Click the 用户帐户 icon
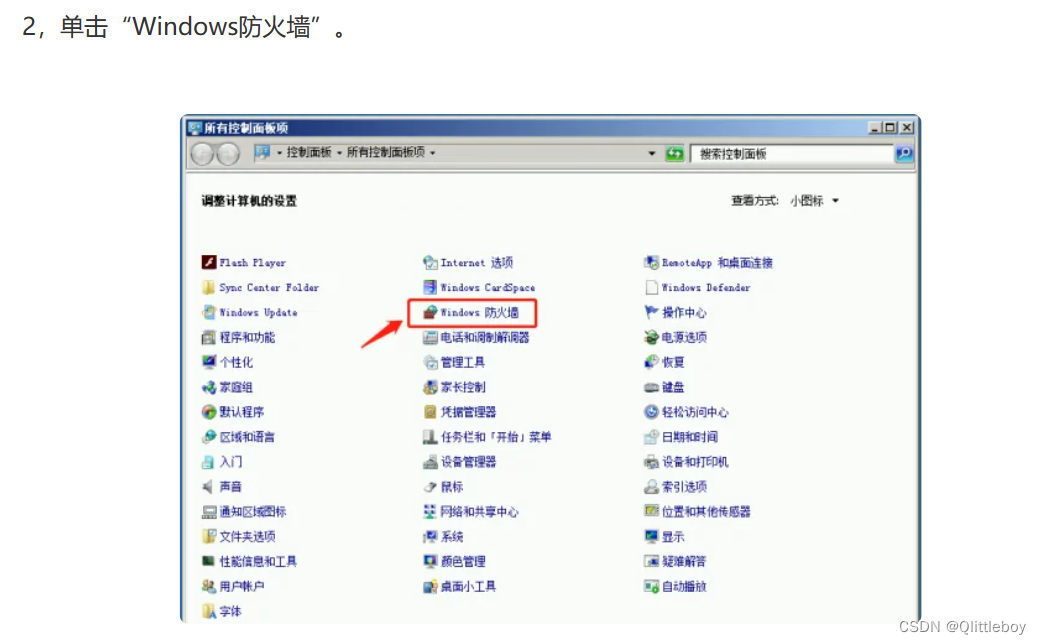The width and height of the screenshot is (1041, 644). (x=209, y=587)
